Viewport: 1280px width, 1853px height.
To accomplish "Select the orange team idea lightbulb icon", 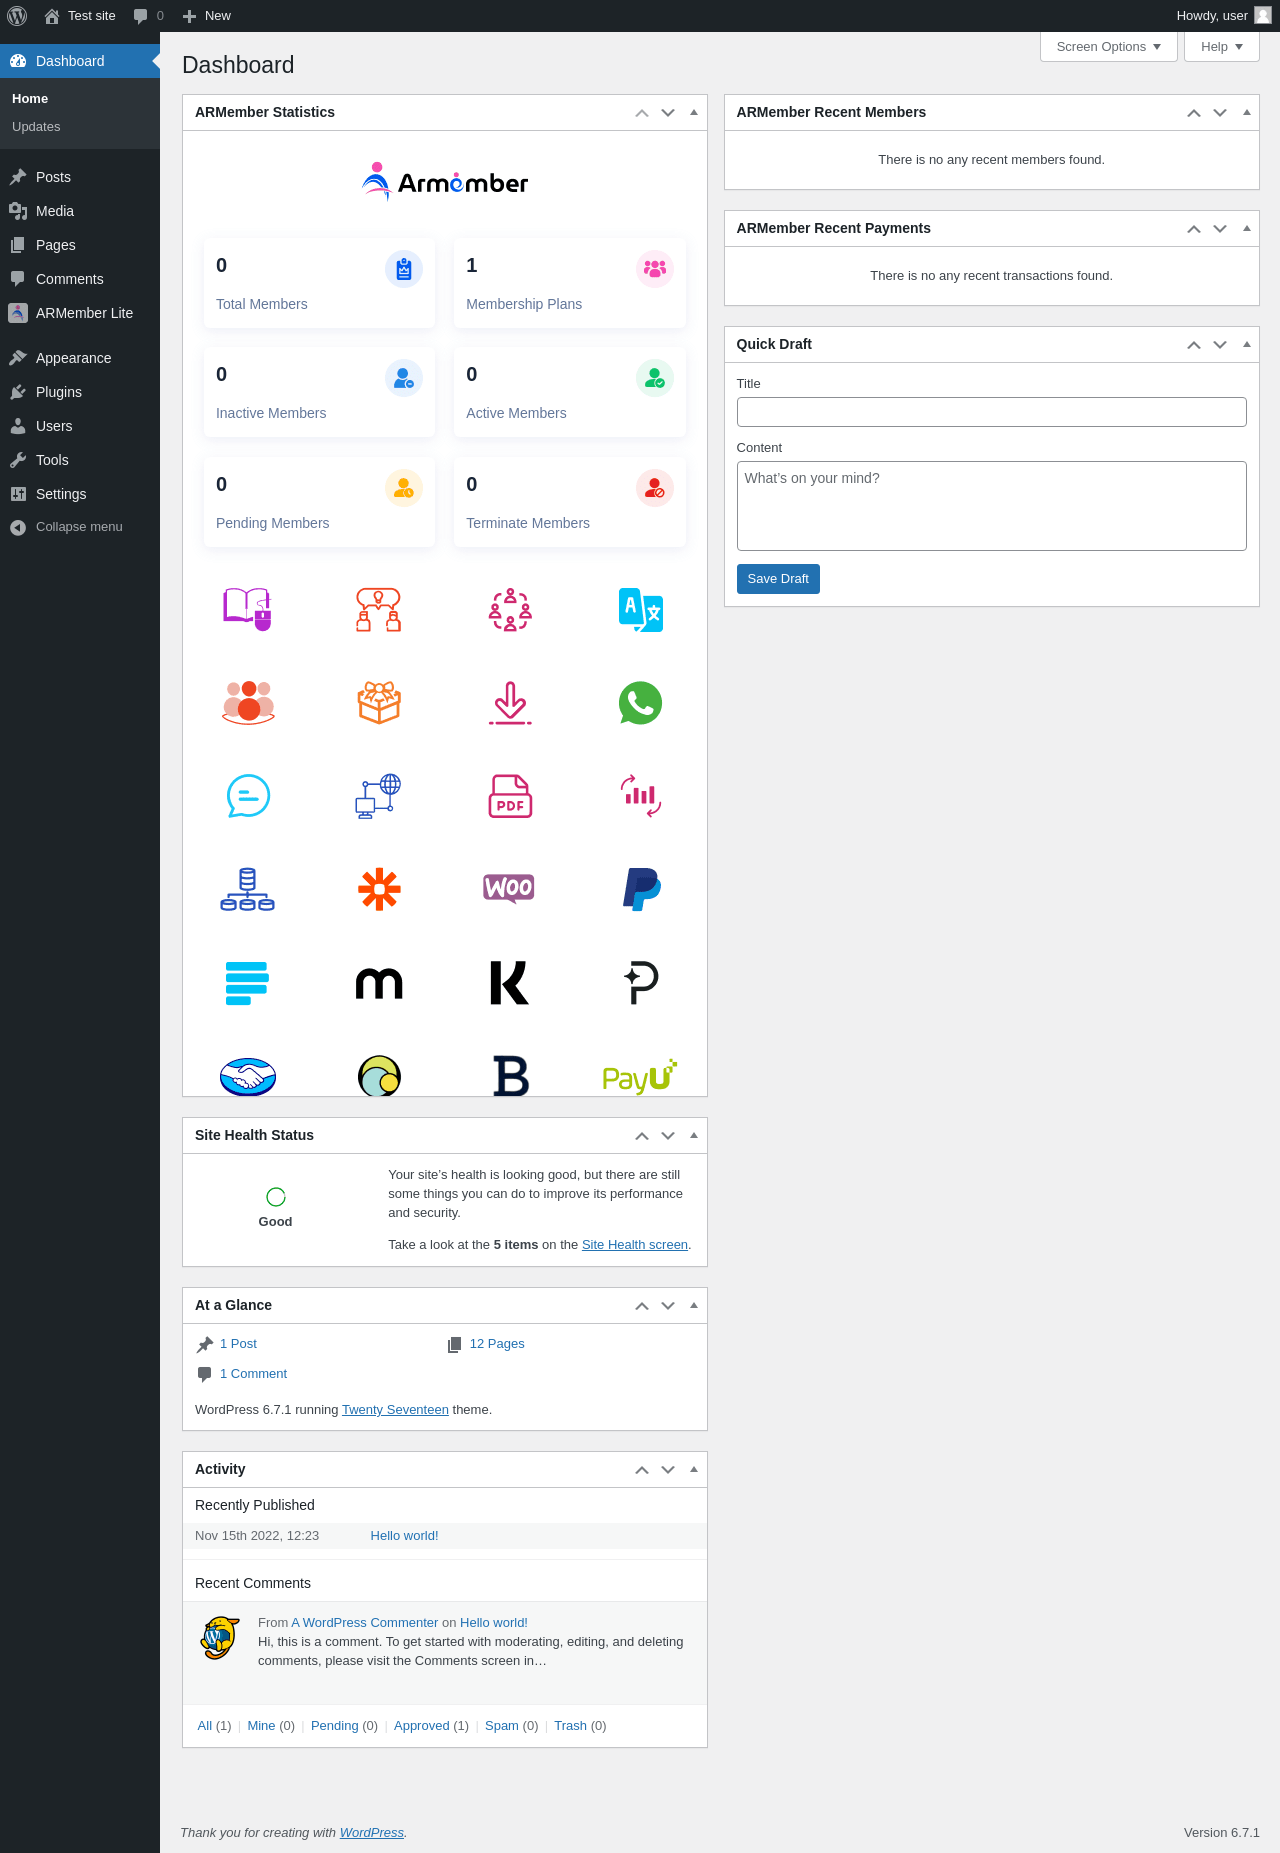I will point(379,609).
